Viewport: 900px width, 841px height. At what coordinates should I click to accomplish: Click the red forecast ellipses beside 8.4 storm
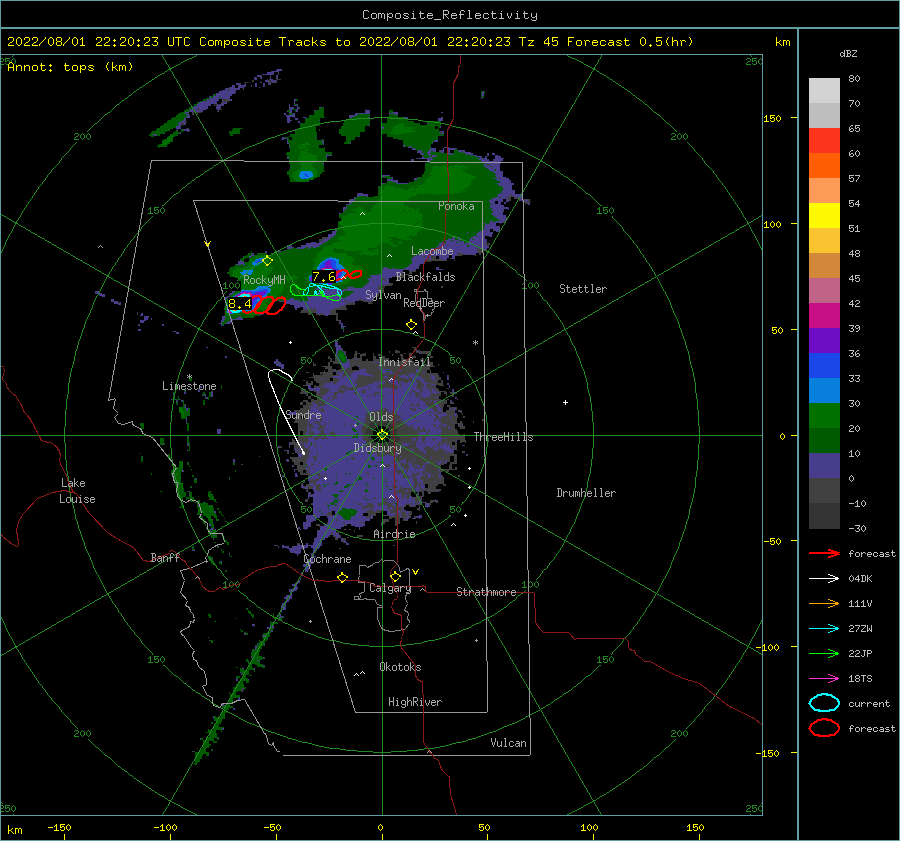pyautogui.click(x=265, y=305)
